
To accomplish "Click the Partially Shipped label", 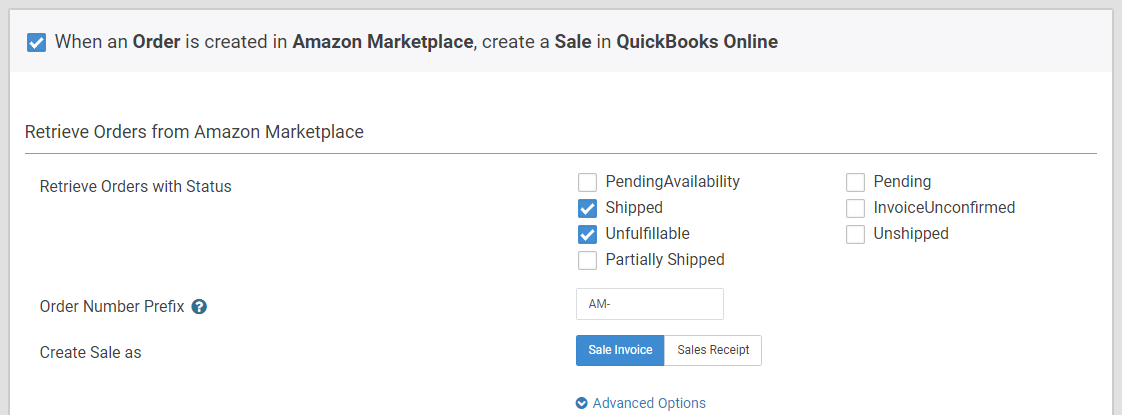I will click(x=665, y=259).
